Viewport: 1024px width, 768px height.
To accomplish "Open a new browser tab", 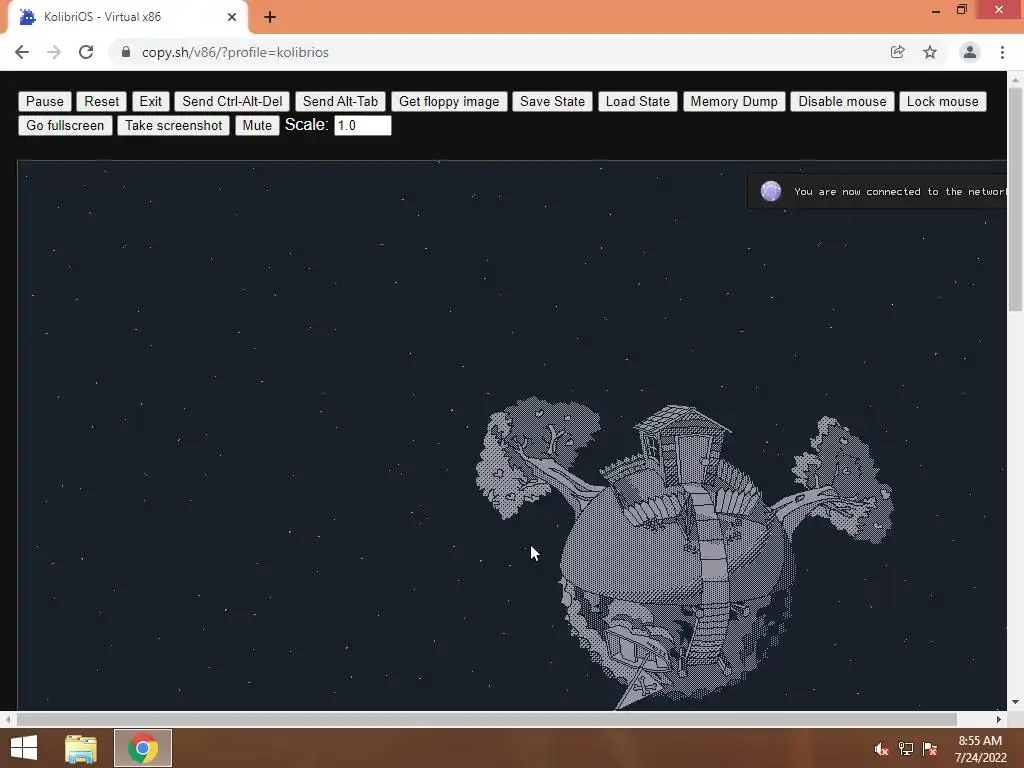I will pyautogui.click(x=270, y=17).
